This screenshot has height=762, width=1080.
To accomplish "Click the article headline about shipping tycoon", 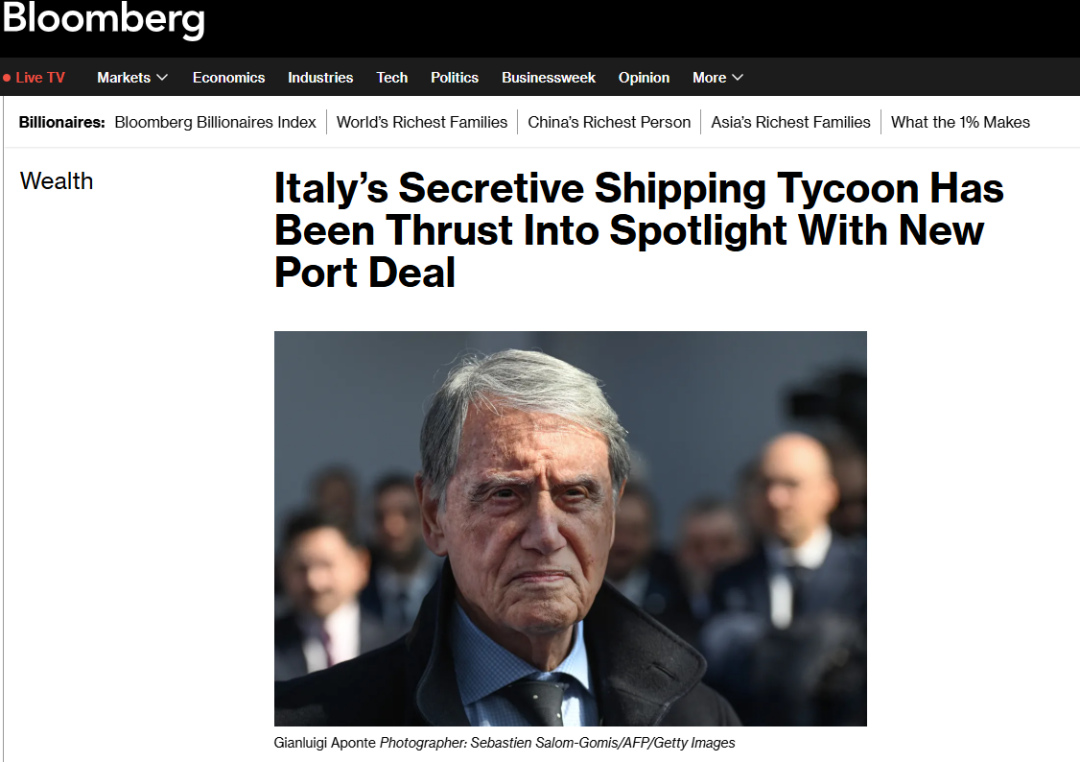I will (x=638, y=230).
